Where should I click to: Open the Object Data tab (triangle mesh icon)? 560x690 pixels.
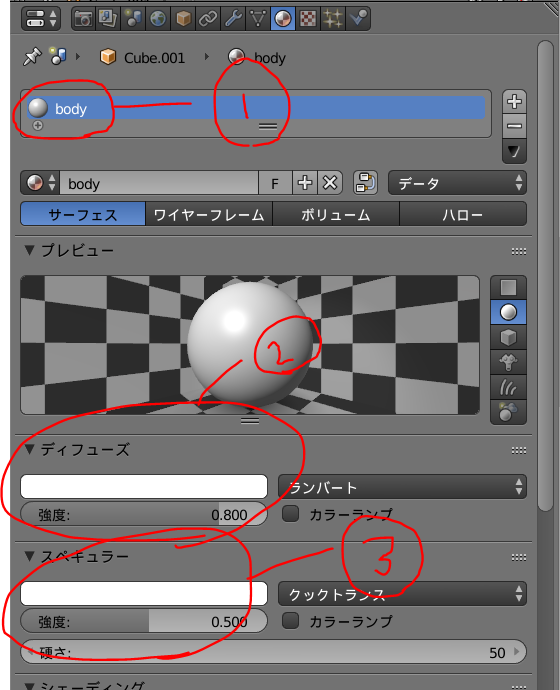(x=258, y=19)
